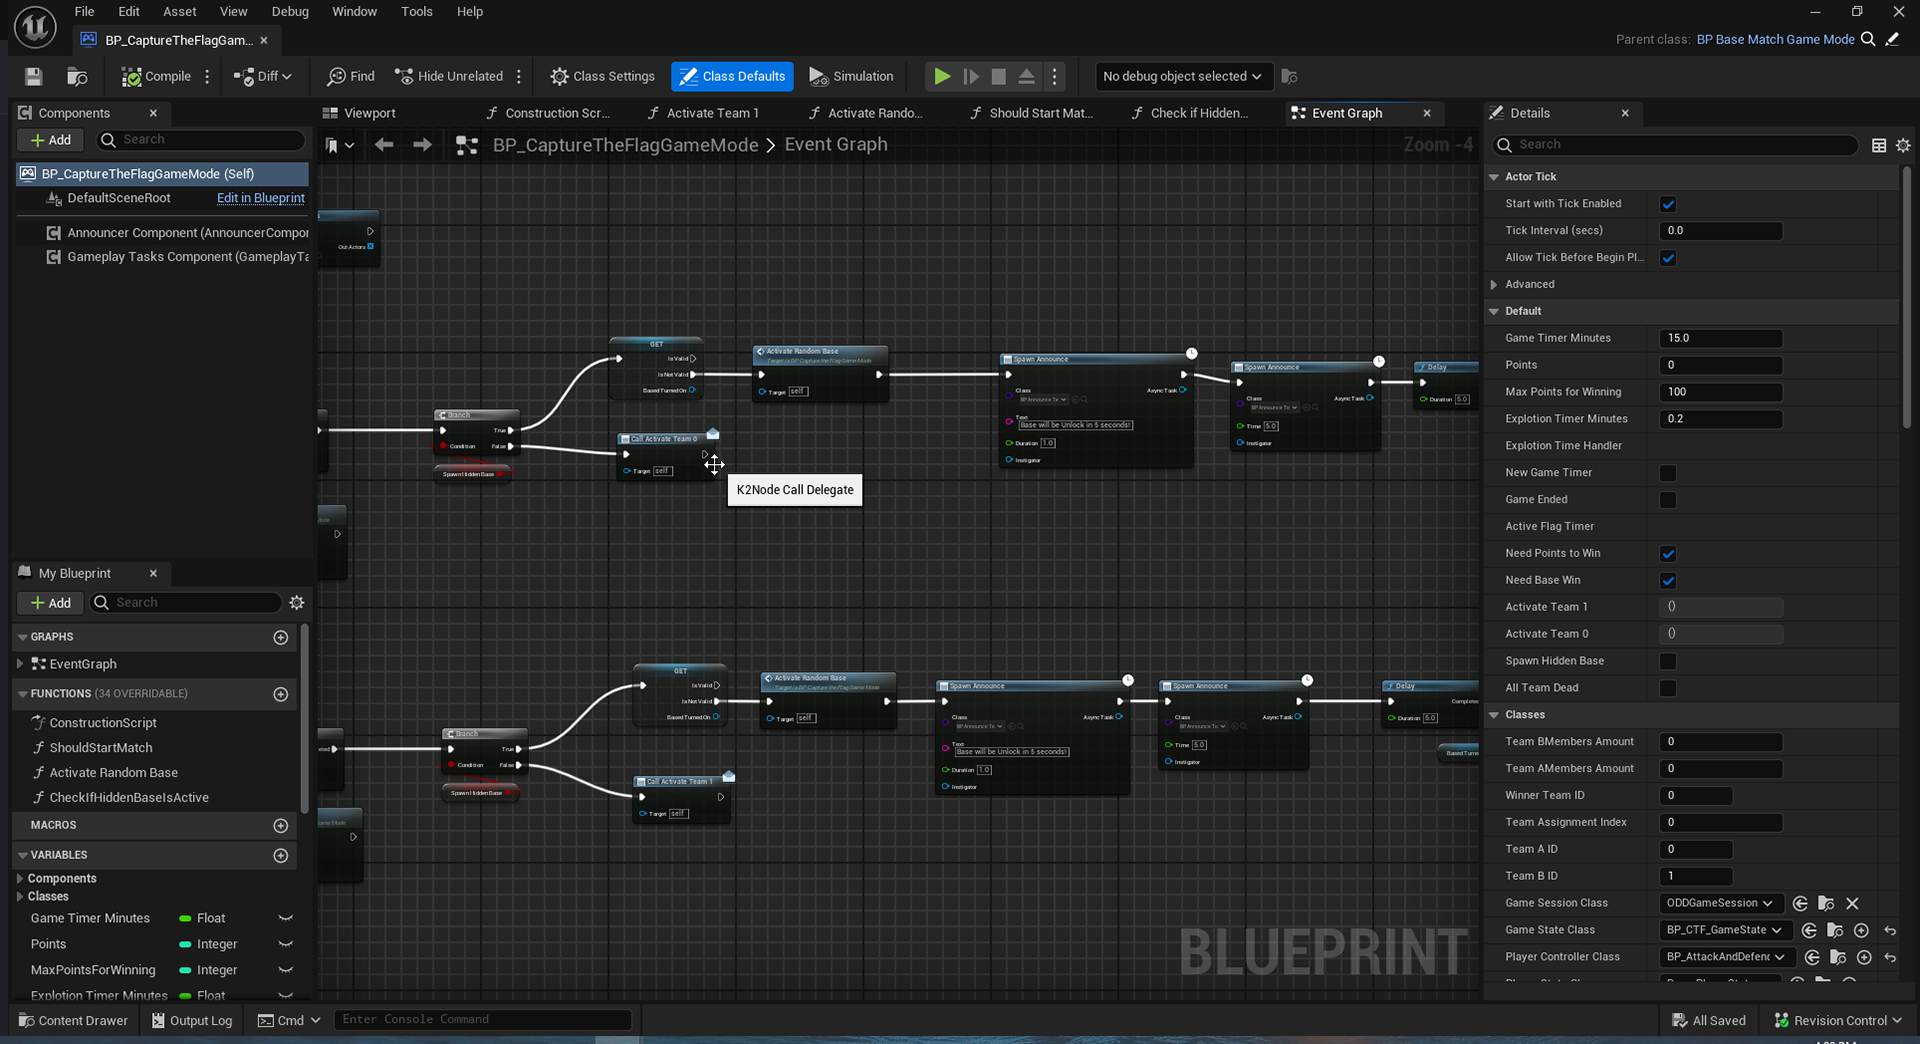The width and height of the screenshot is (1920, 1044).
Task: Open Find in blueprint
Action: [351, 76]
